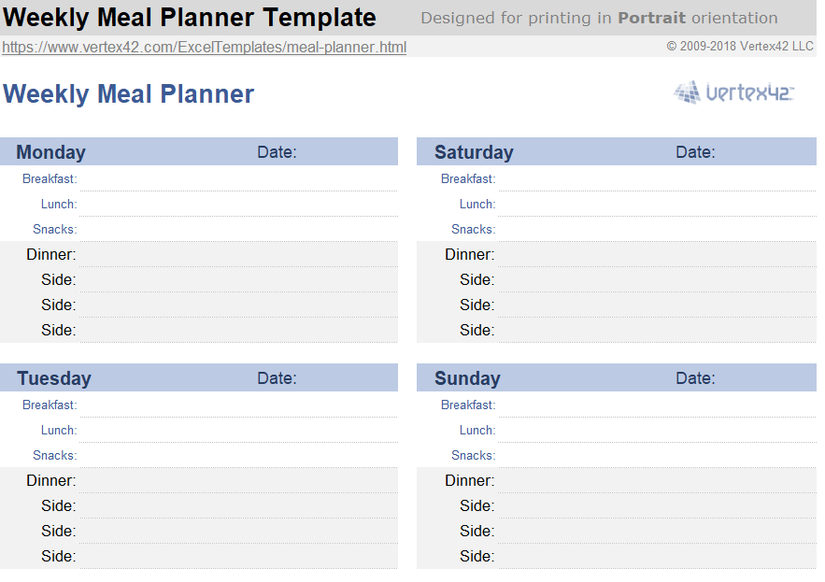Open the vertex42.com meal-planner link
The height and width of the screenshot is (582, 825).
204,47
